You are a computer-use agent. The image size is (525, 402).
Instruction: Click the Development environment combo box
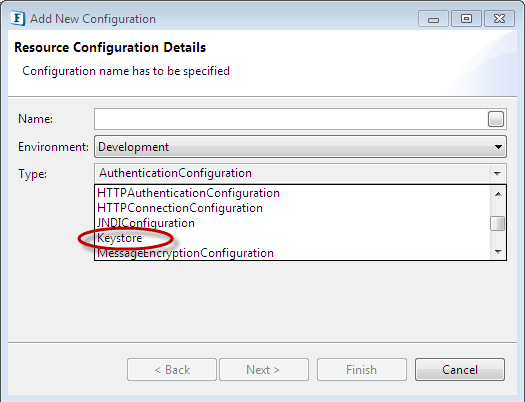coord(300,147)
